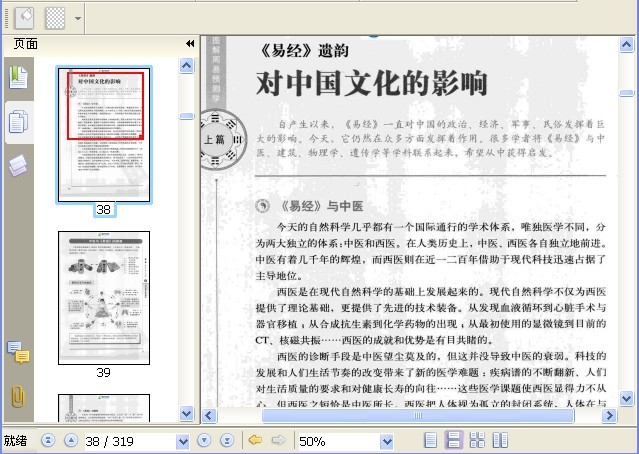
Task: Click document horizontal scroll left arrow
Action: pos(209,416)
